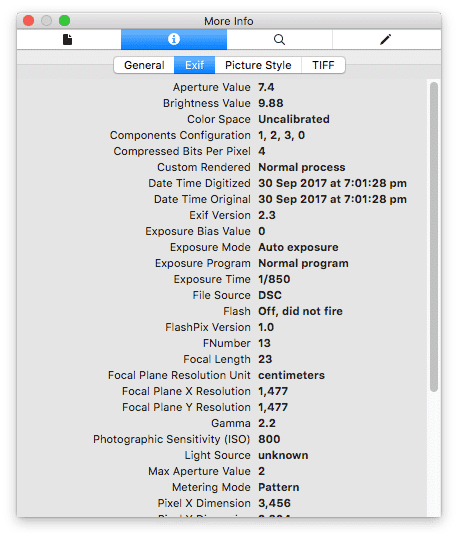Open the document file icon tab
The width and height of the screenshot is (458, 538).
point(69,39)
